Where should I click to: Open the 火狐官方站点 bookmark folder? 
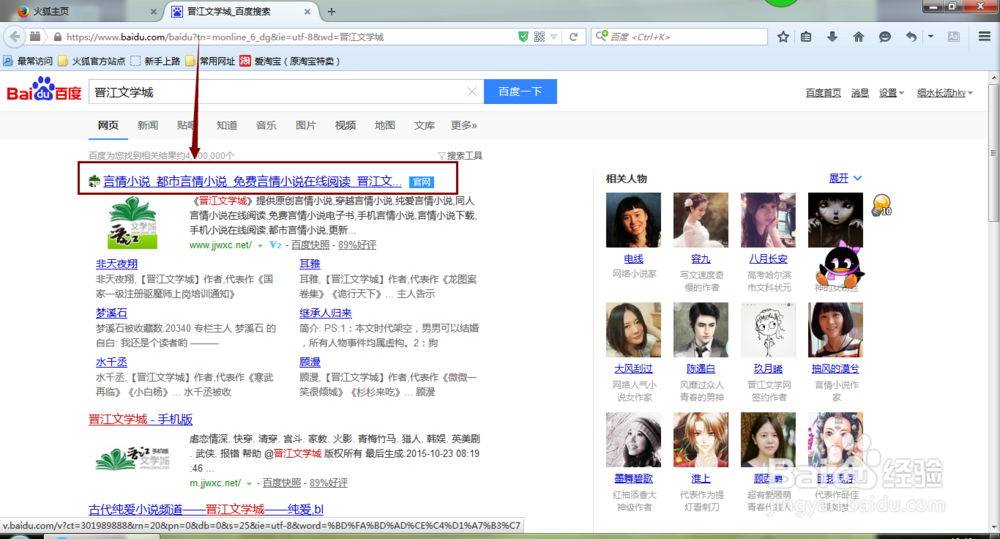[x=91, y=61]
